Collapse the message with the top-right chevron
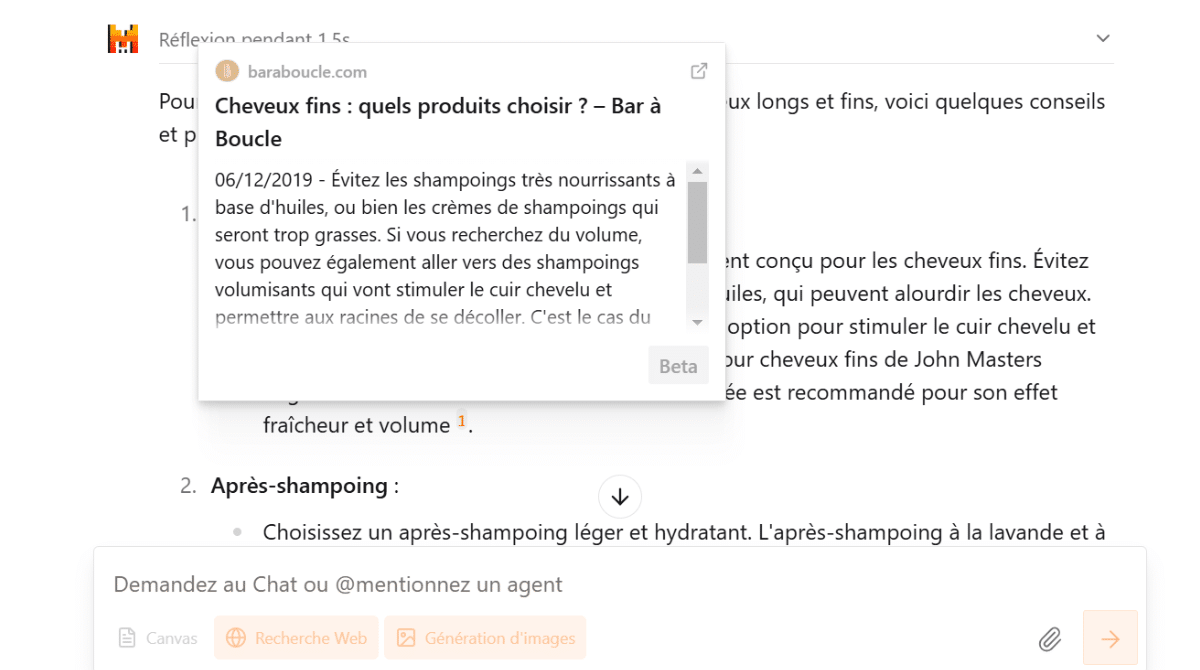The image size is (1200, 670). coord(1102,37)
